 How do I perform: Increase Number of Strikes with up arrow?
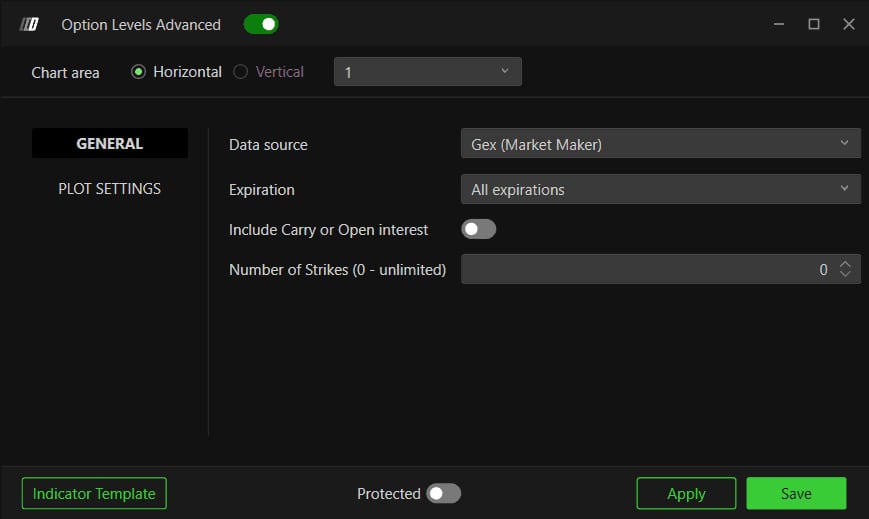click(845, 264)
